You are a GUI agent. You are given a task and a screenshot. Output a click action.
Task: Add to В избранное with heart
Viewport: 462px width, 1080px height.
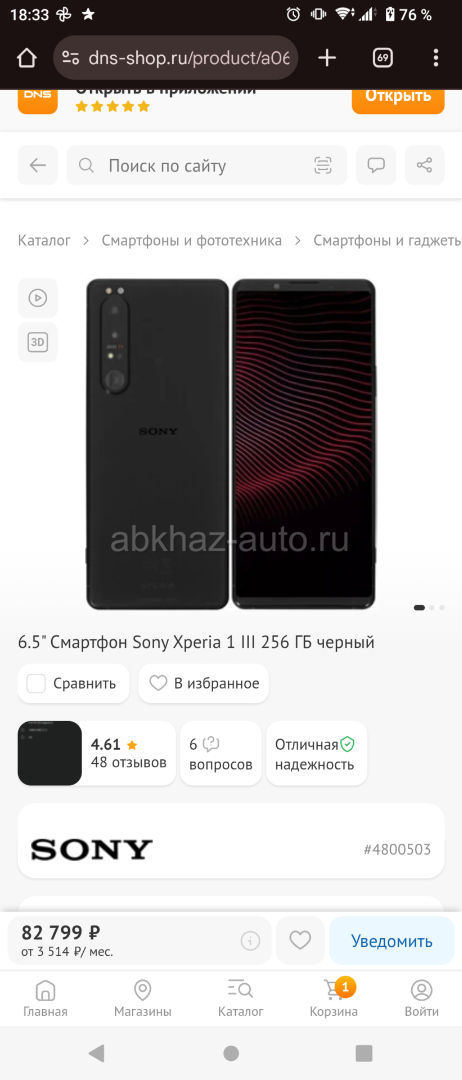point(204,684)
